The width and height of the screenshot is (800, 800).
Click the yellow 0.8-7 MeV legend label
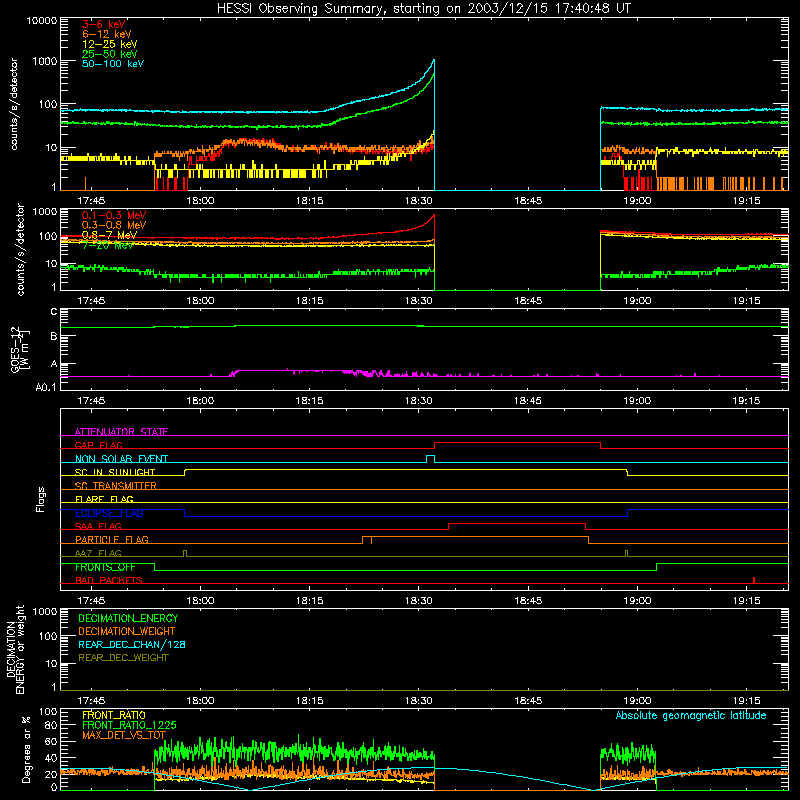point(109,235)
